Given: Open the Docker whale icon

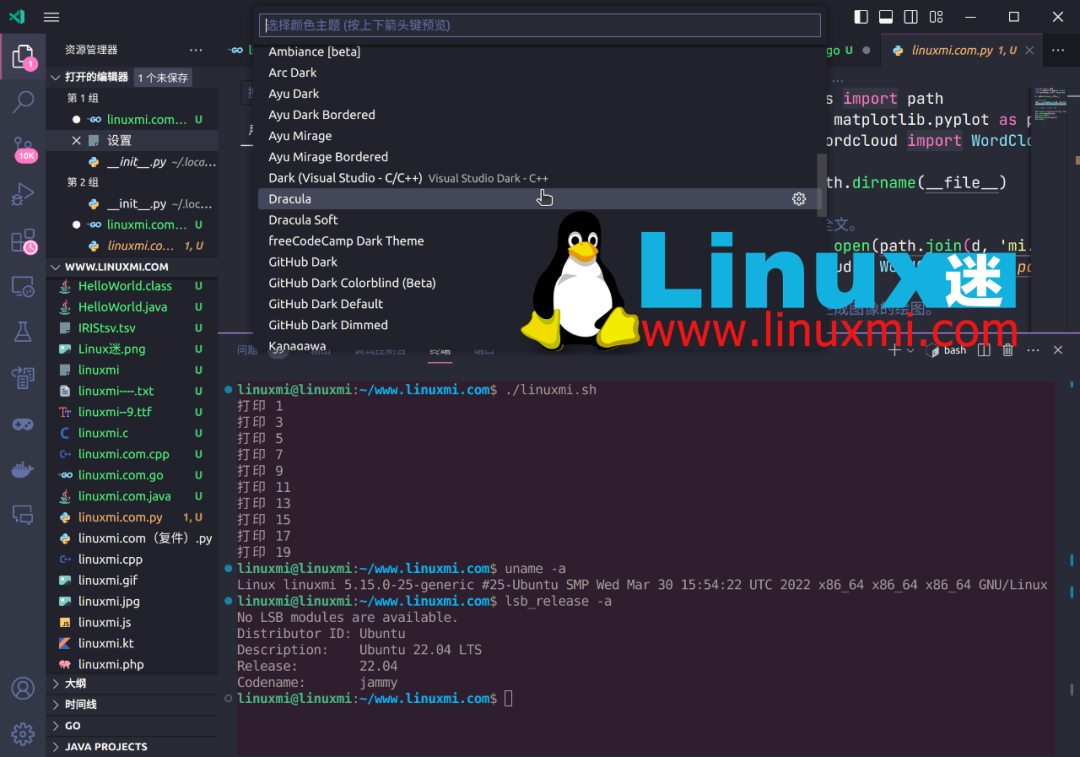Looking at the screenshot, I should [23, 470].
